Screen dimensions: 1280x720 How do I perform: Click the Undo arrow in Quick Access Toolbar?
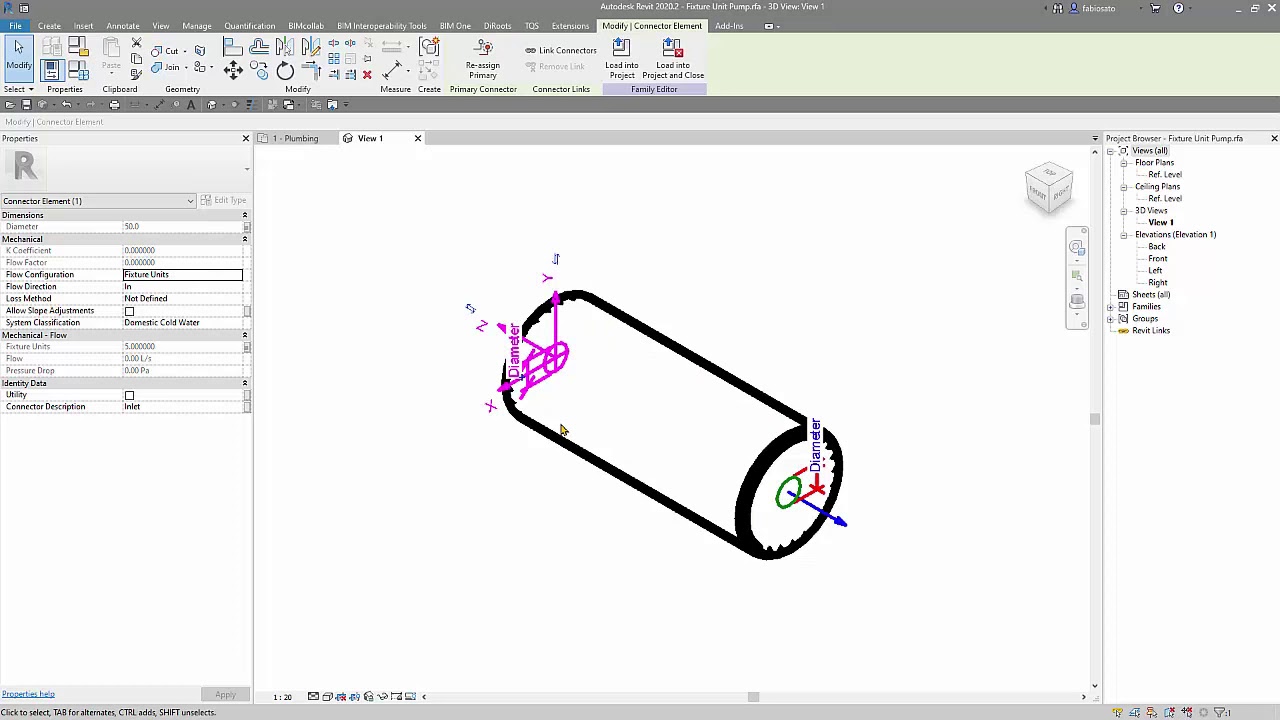click(x=66, y=104)
